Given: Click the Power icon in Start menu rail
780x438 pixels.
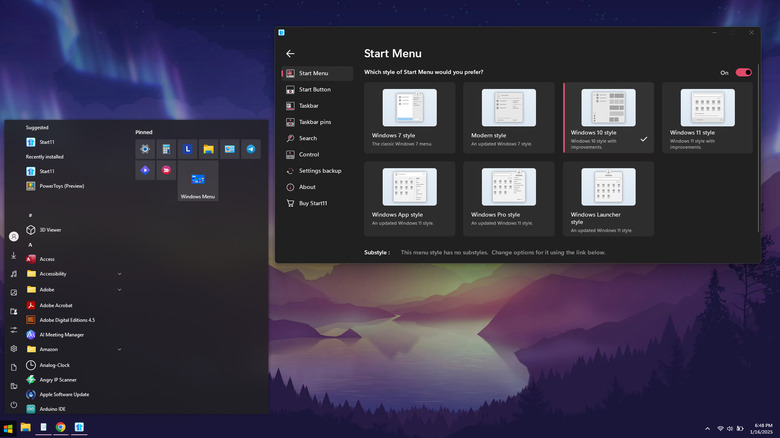Looking at the screenshot, I should (14, 405).
